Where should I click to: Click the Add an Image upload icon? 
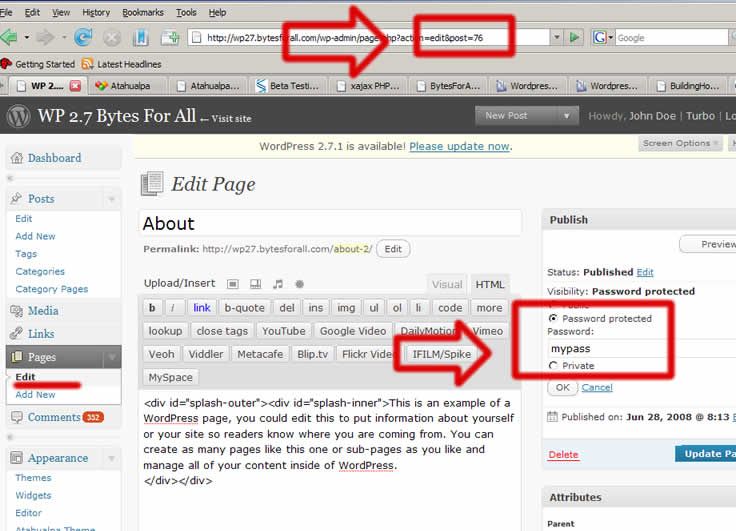pyautogui.click(x=233, y=284)
